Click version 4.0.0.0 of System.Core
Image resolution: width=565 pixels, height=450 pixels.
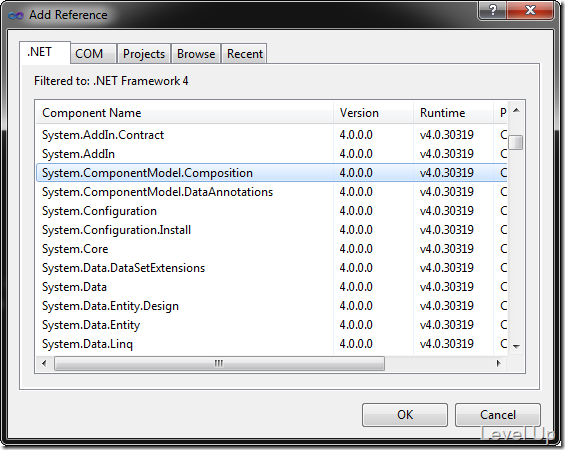pyautogui.click(x=356, y=249)
